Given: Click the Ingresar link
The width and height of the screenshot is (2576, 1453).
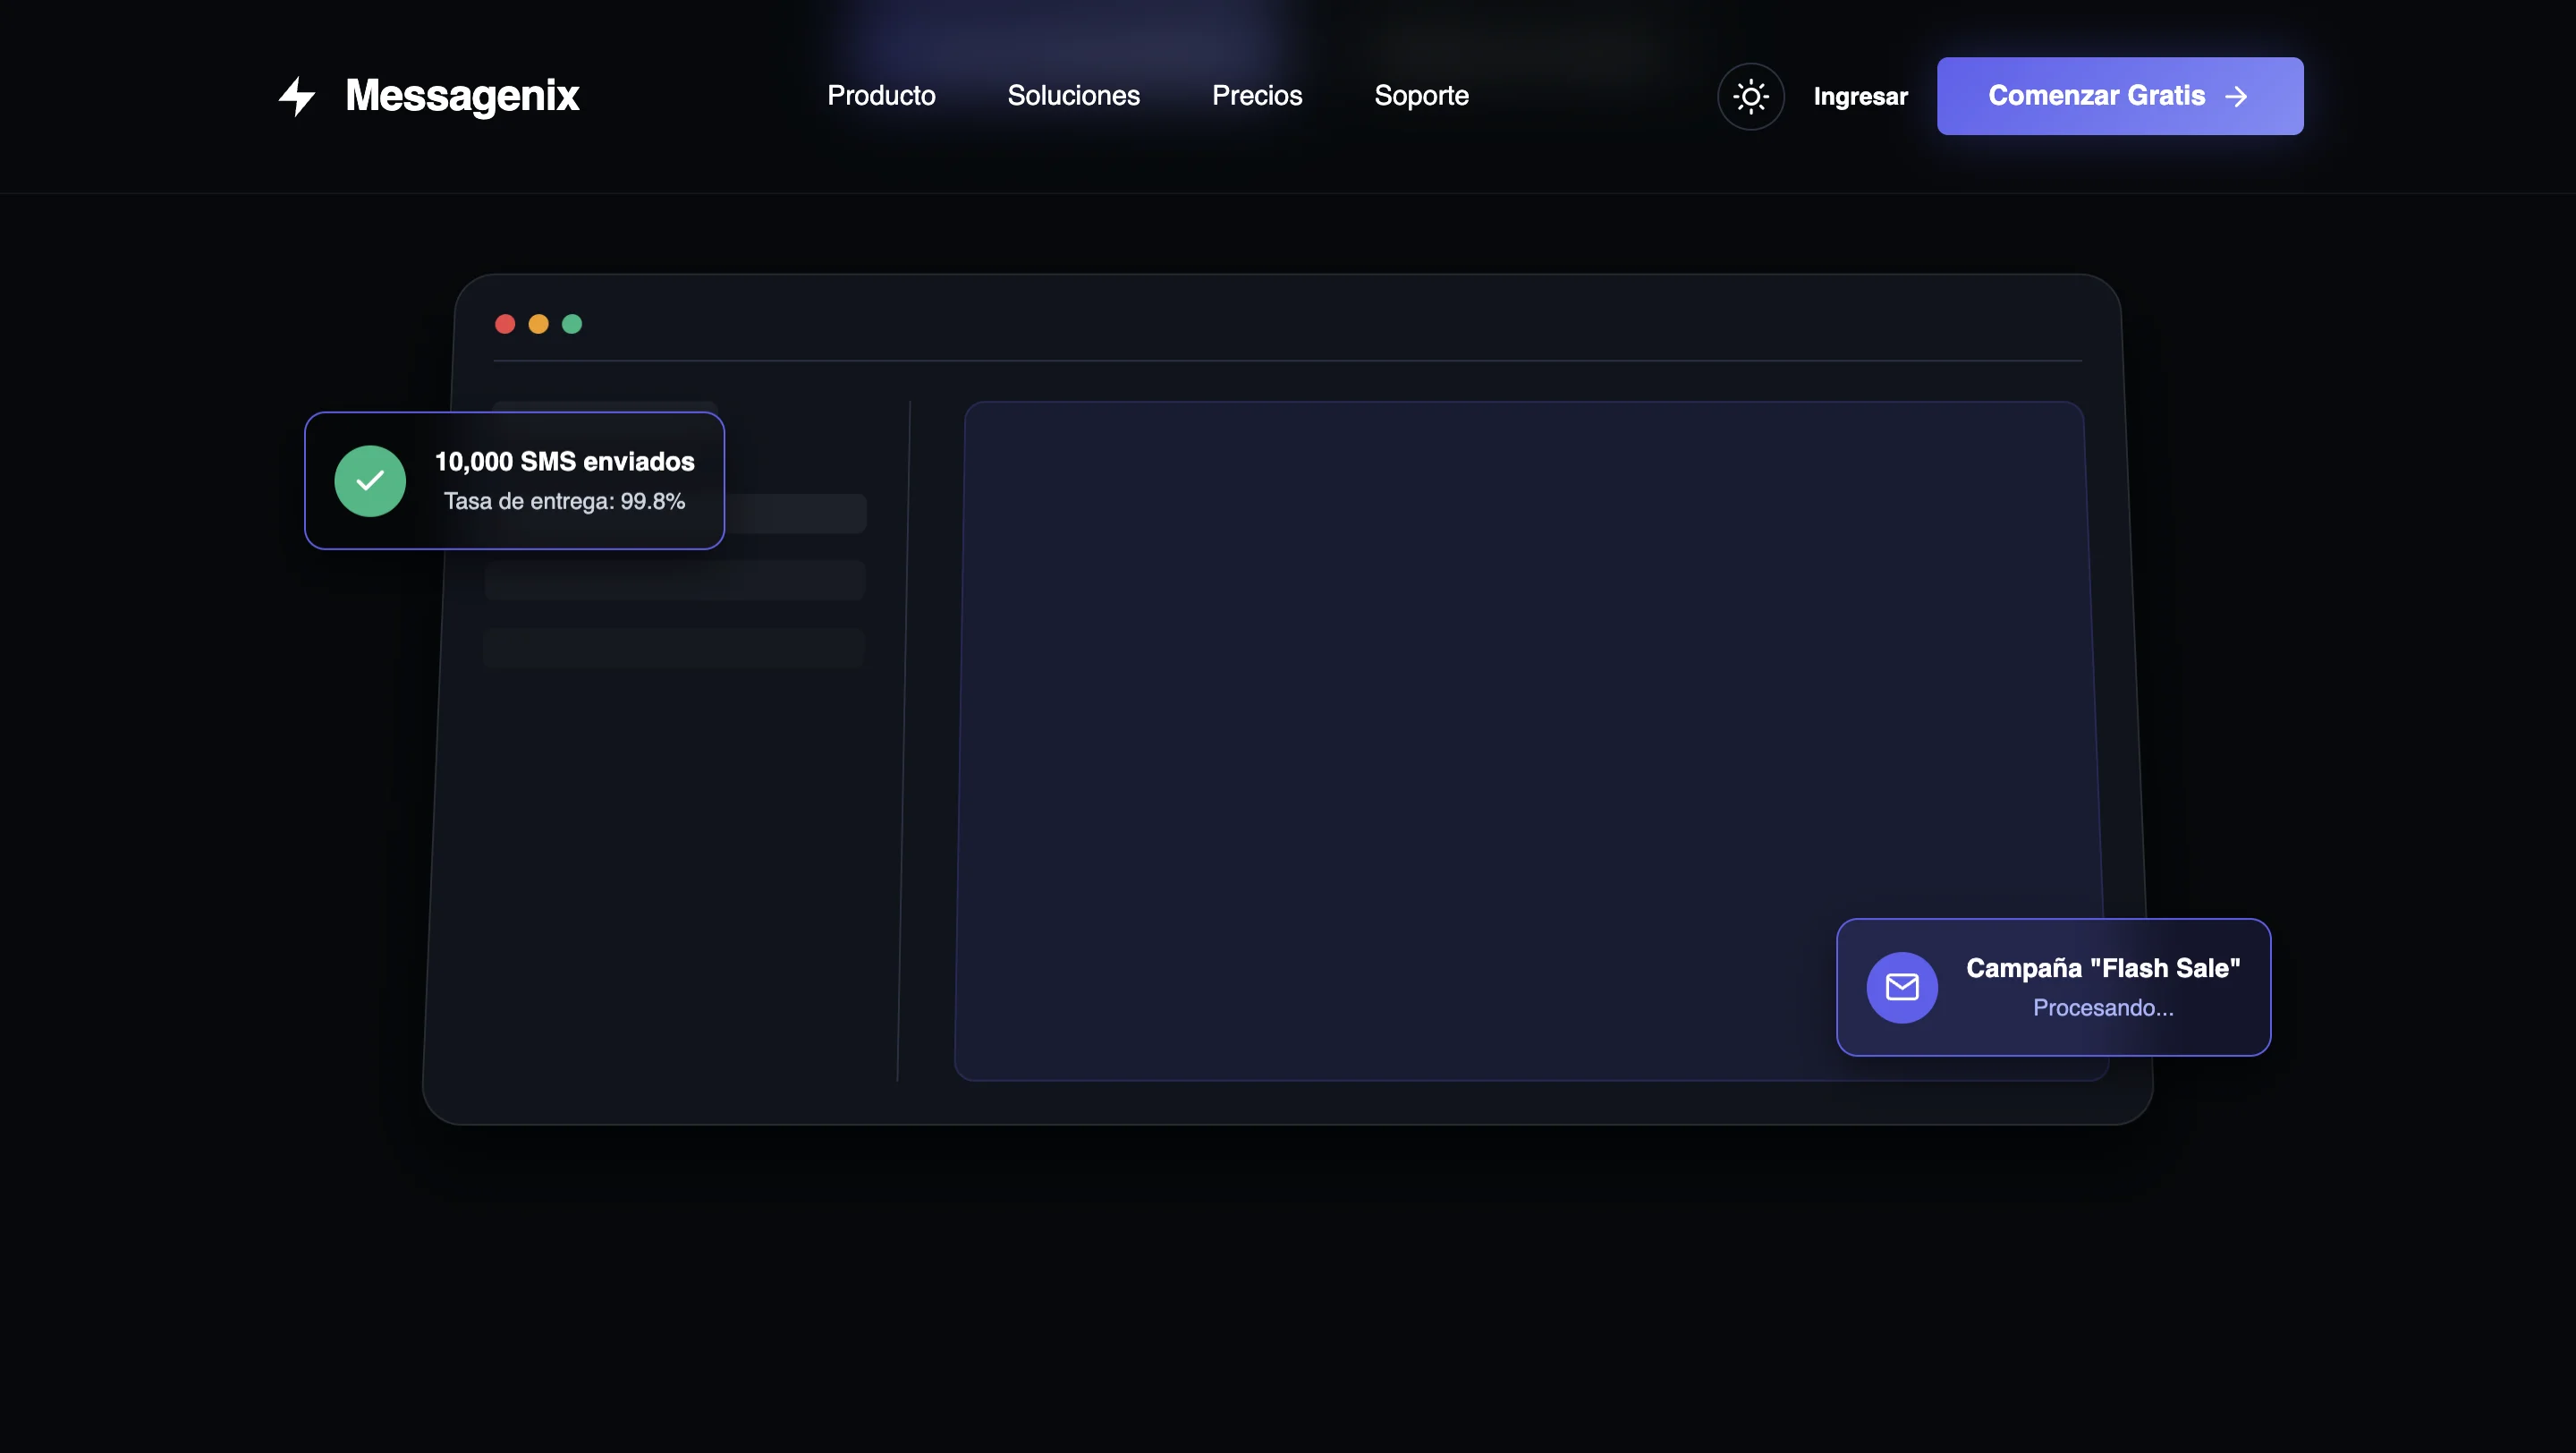Looking at the screenshot, I should (x=1860, y=96).
